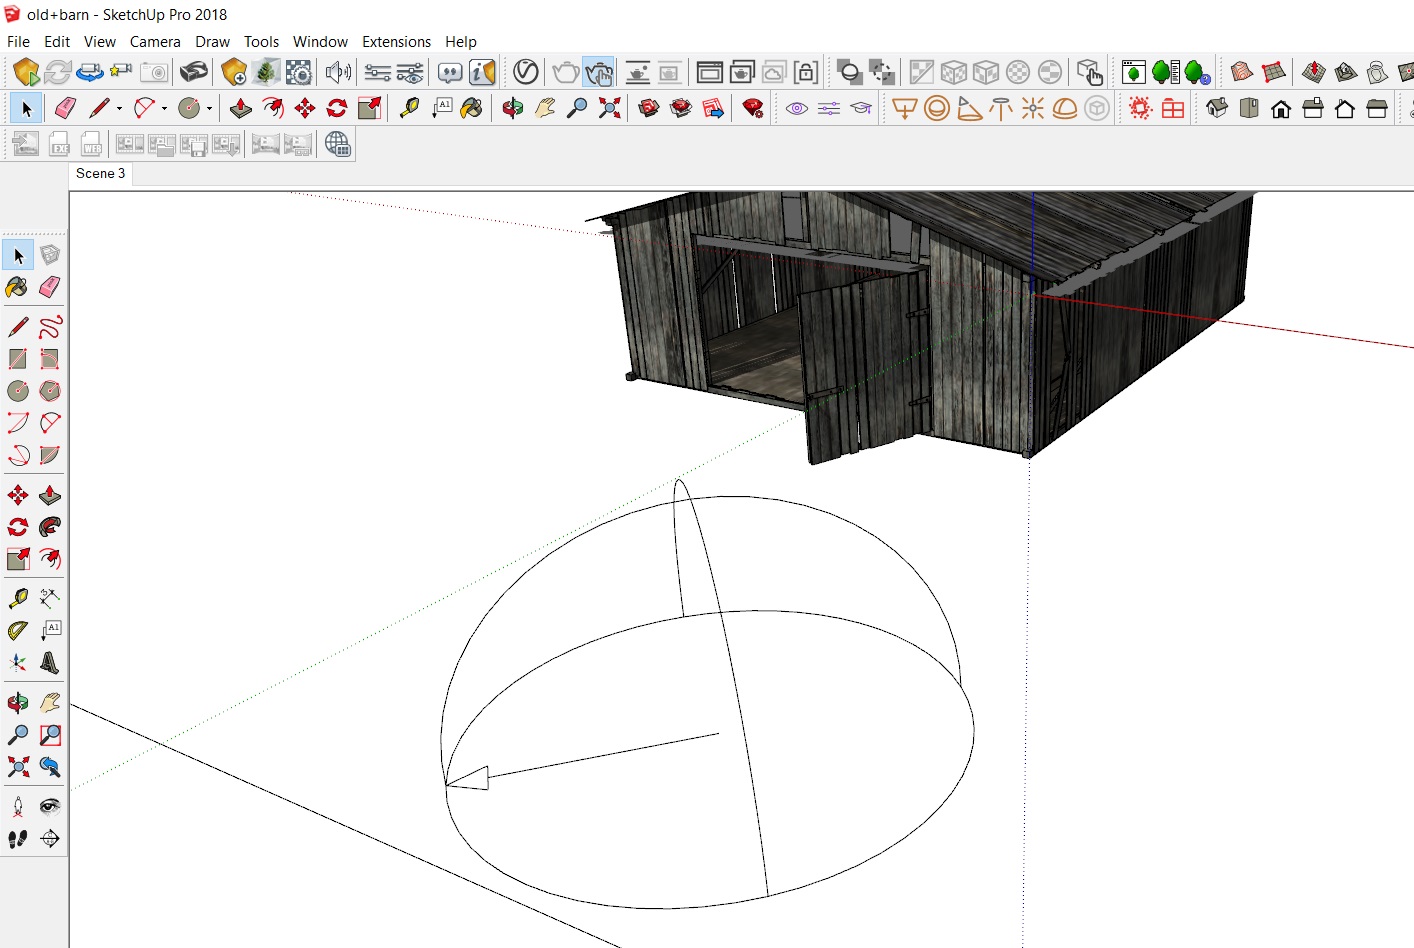Viewport: 1414px width, 948px height.
Task: Open the View menu
Action: coord(100,42)
